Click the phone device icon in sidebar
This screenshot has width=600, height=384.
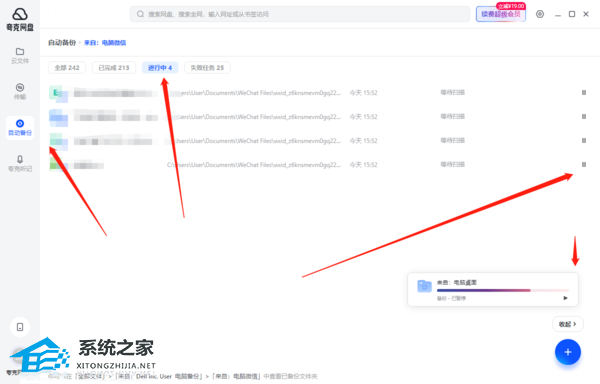[20, 327]
